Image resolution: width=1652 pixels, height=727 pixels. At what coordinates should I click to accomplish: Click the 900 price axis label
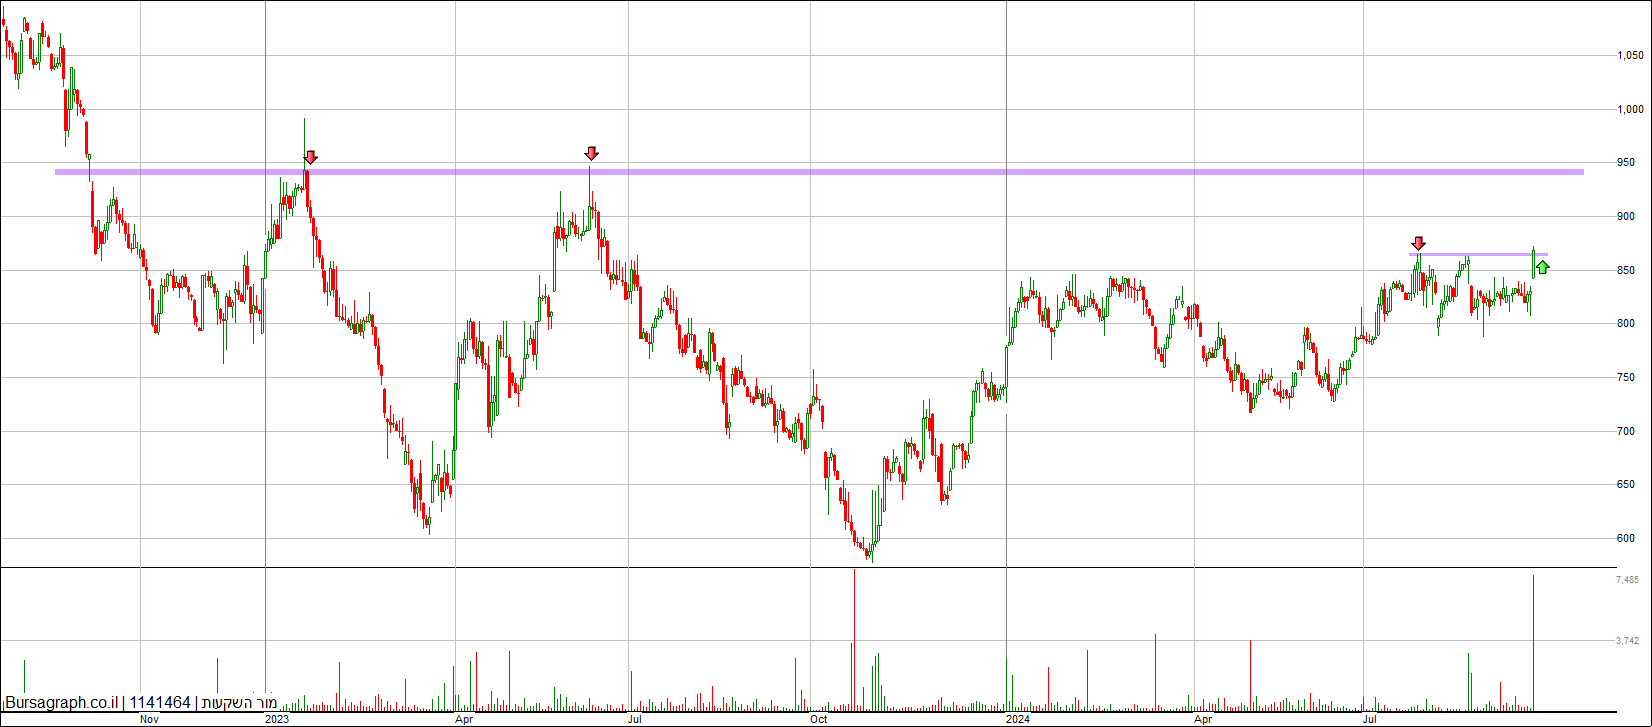[x=1626, y=217]
